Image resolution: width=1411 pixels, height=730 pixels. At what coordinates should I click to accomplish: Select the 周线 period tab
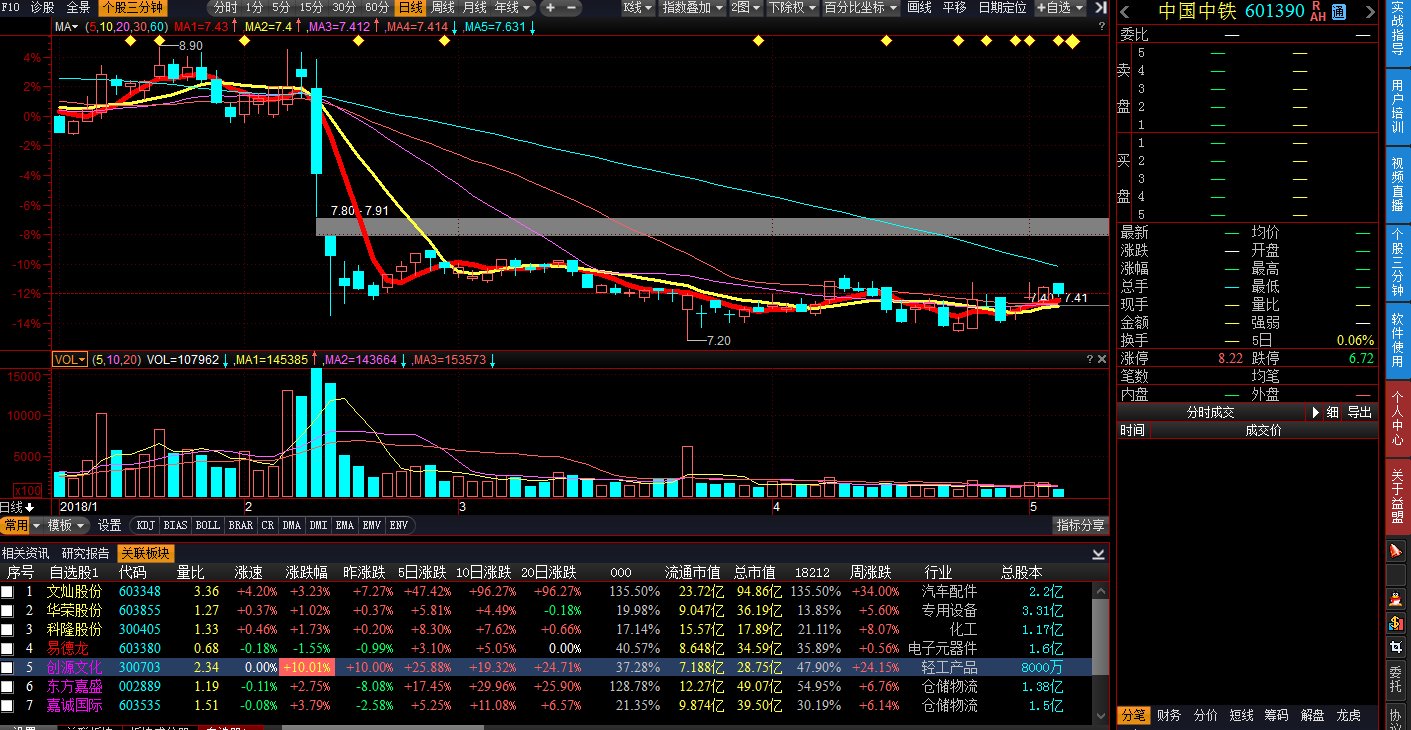click(443, 8)
